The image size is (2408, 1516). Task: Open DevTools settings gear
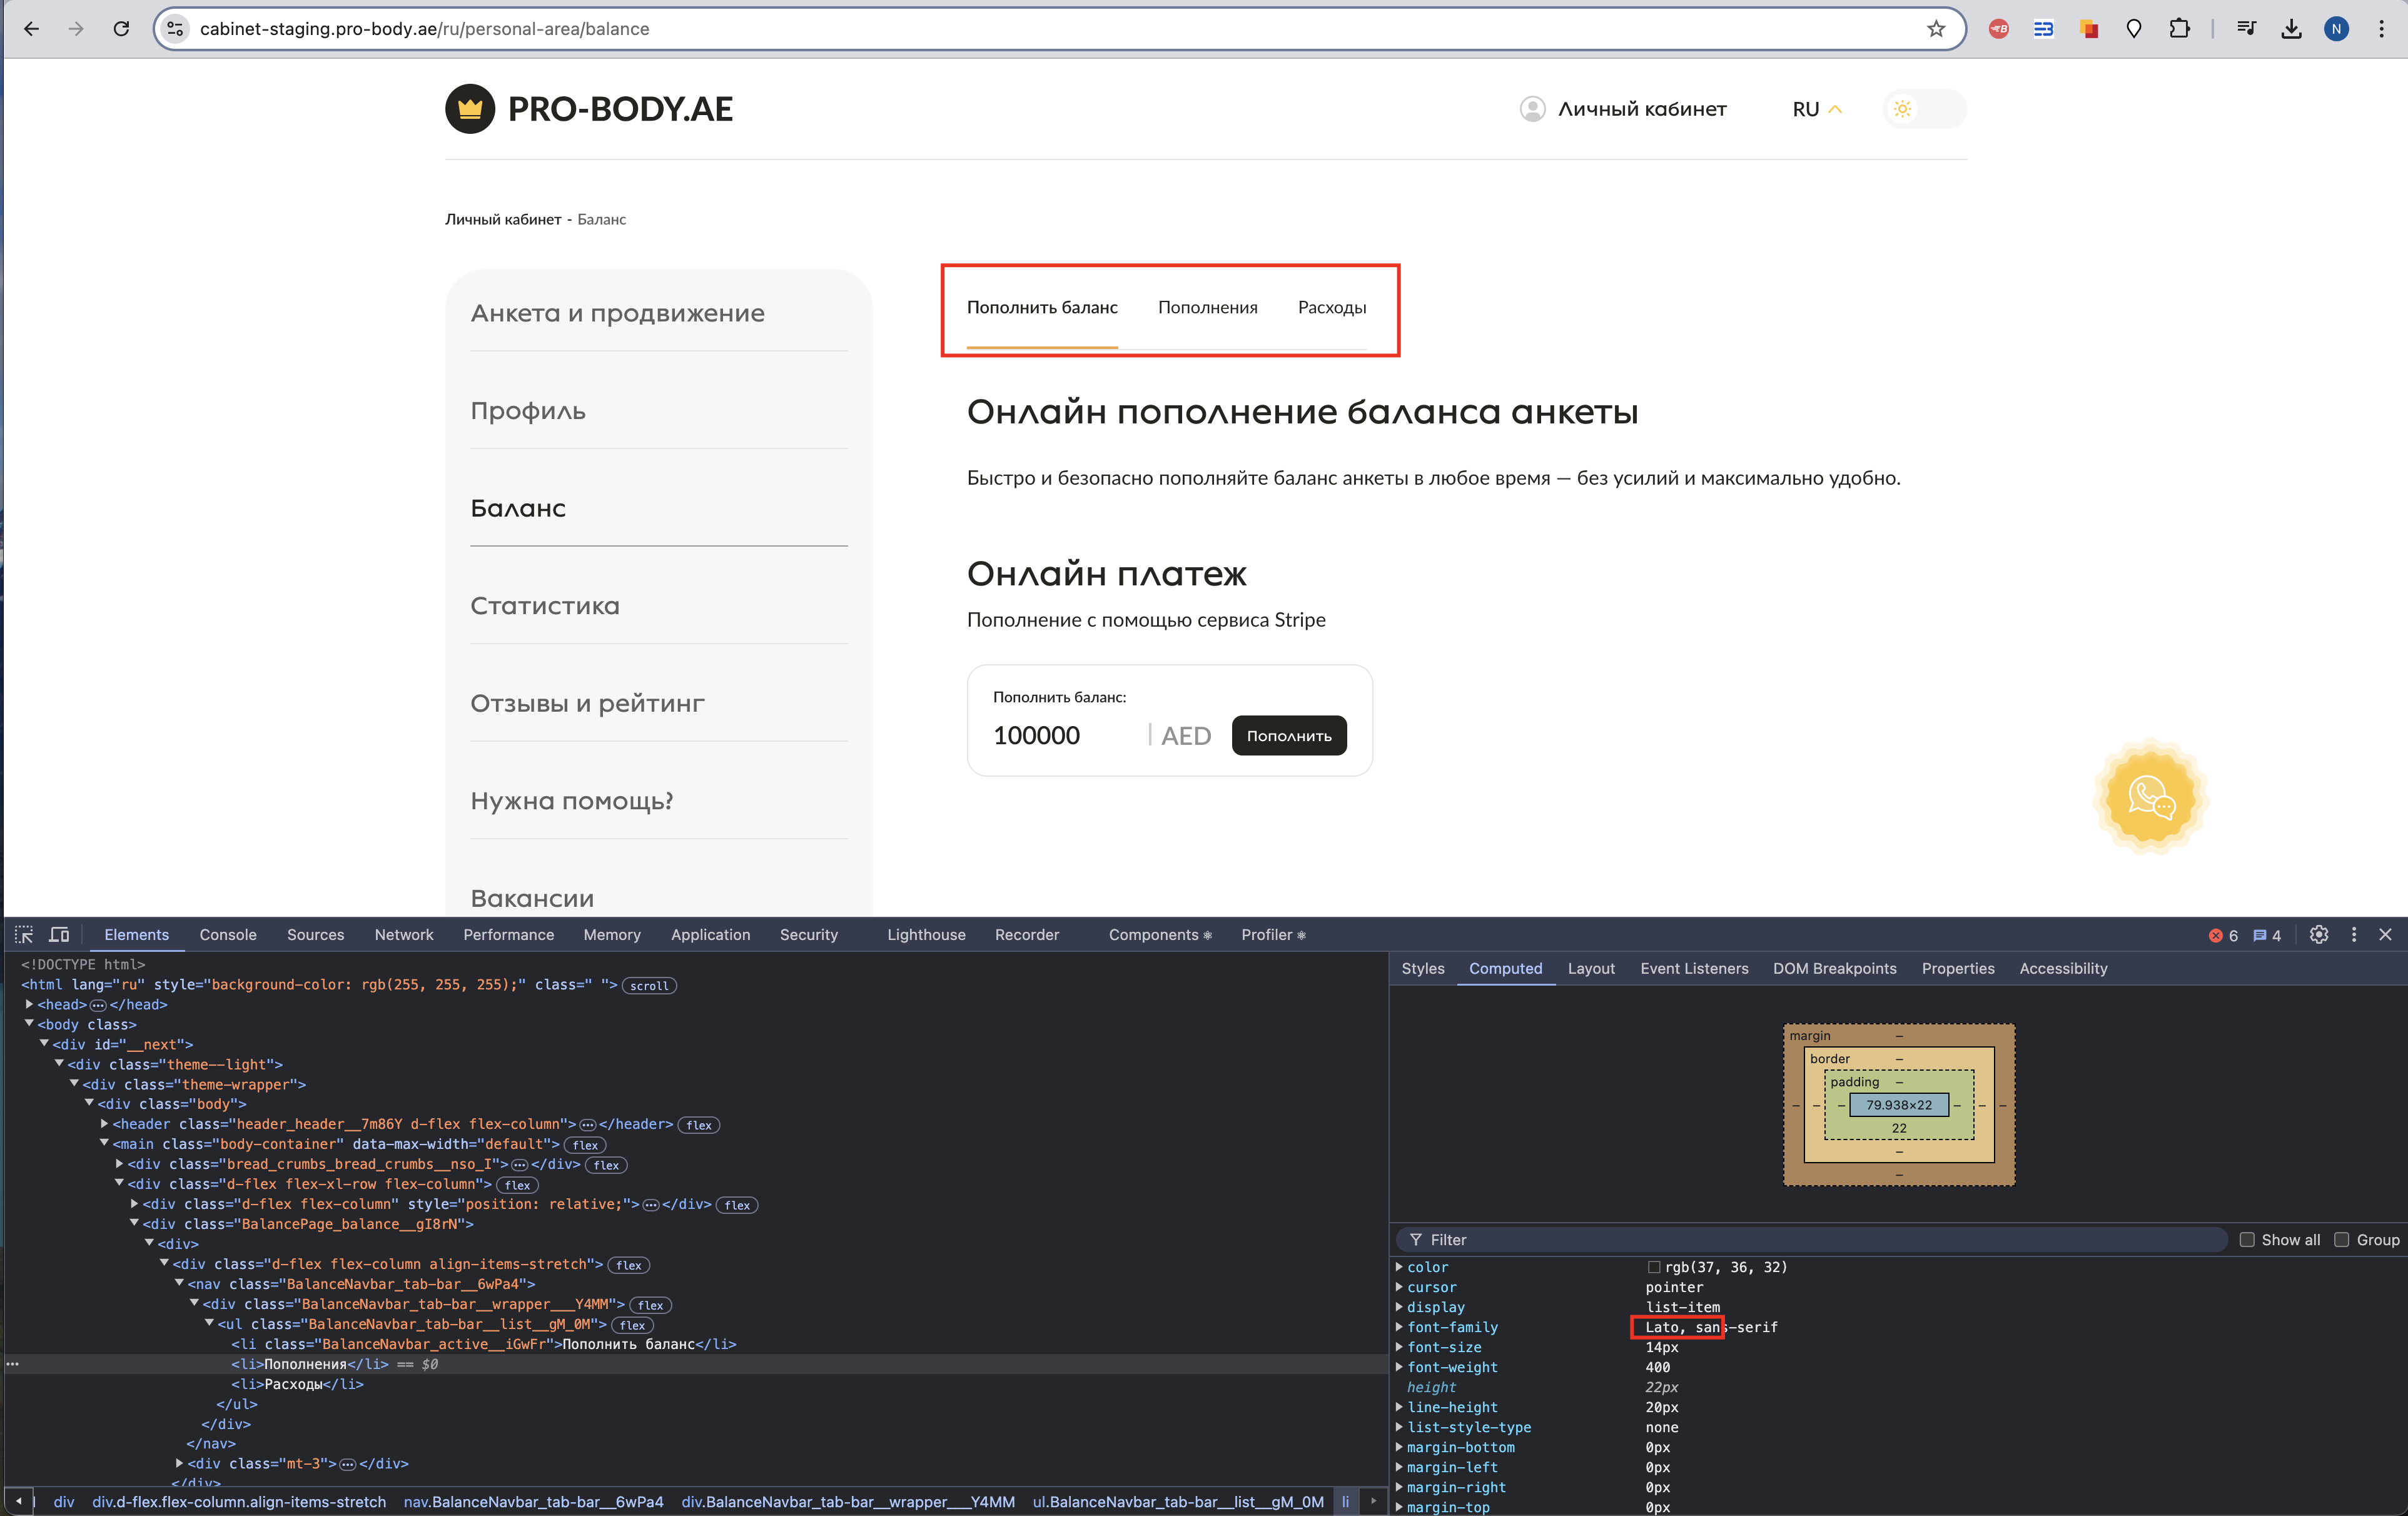[x=2319, y=934]
